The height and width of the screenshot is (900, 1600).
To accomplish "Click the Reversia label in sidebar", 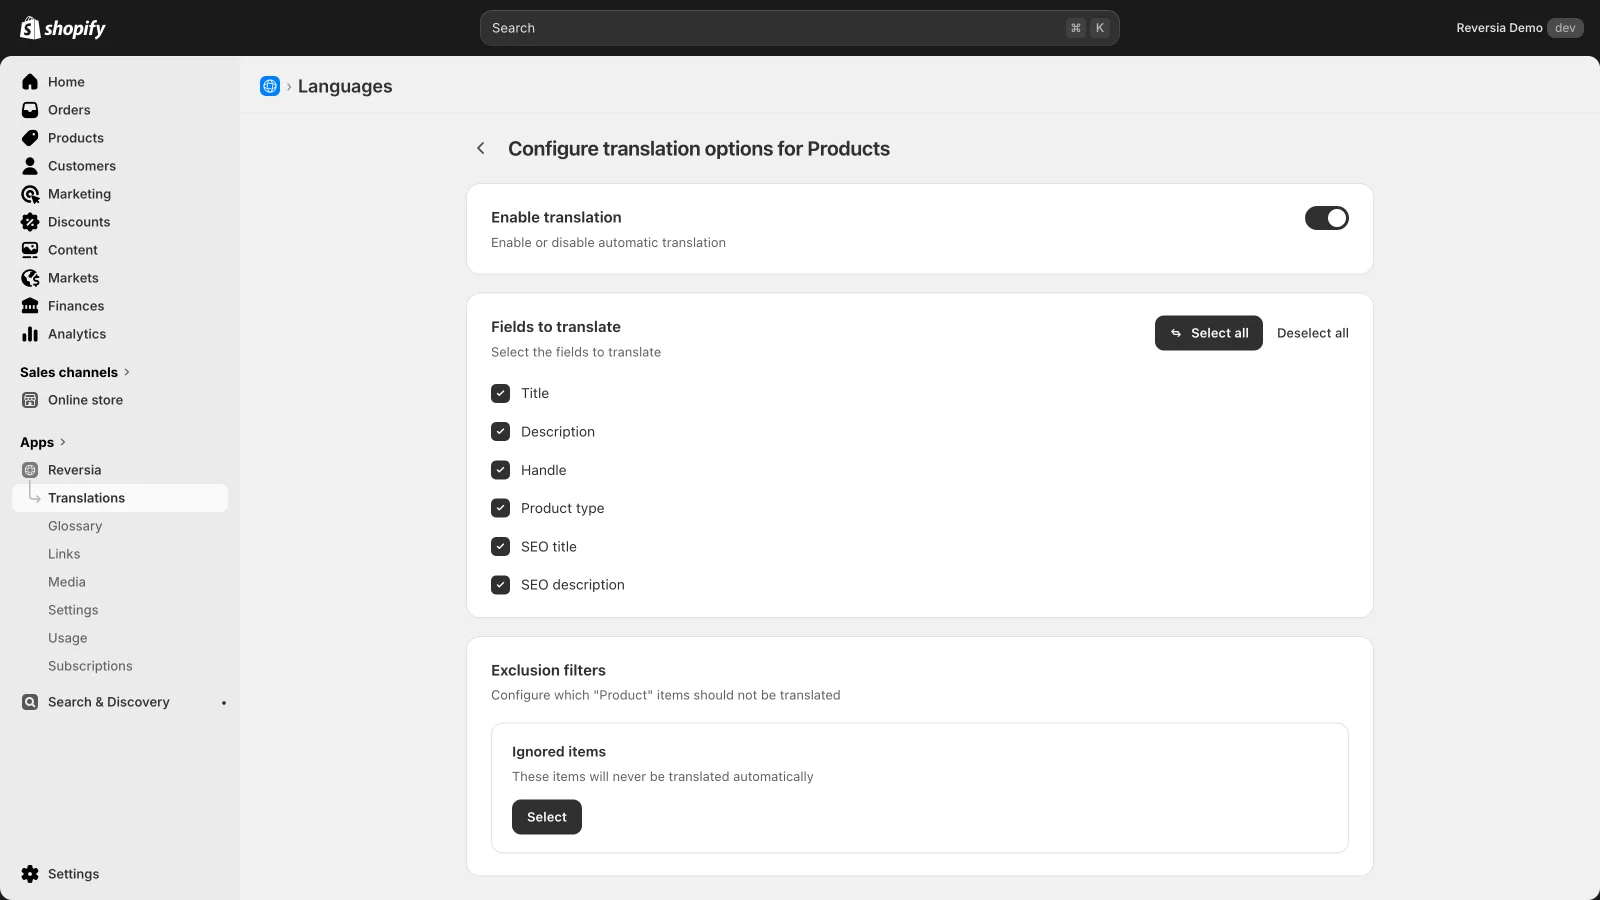I will click(75, 470).
